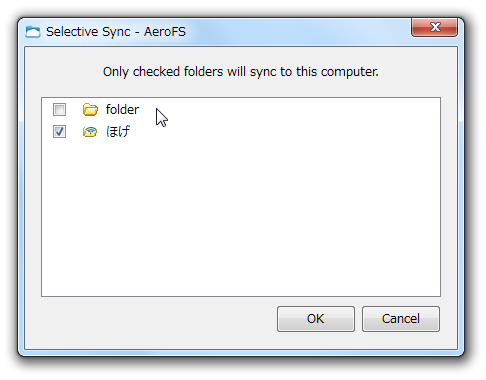Select the "folder" item label
The height and width of the screenshot is (380, 486).
[122, 109]
